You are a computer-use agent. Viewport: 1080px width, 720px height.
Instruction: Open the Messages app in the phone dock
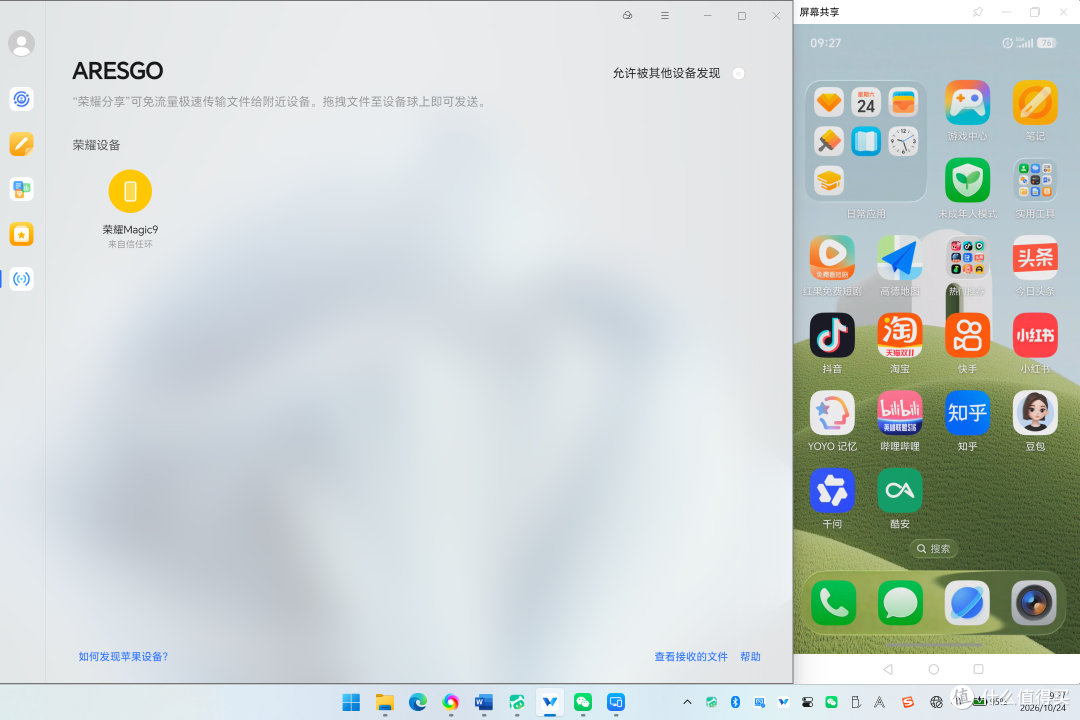[x=900, y=603]
